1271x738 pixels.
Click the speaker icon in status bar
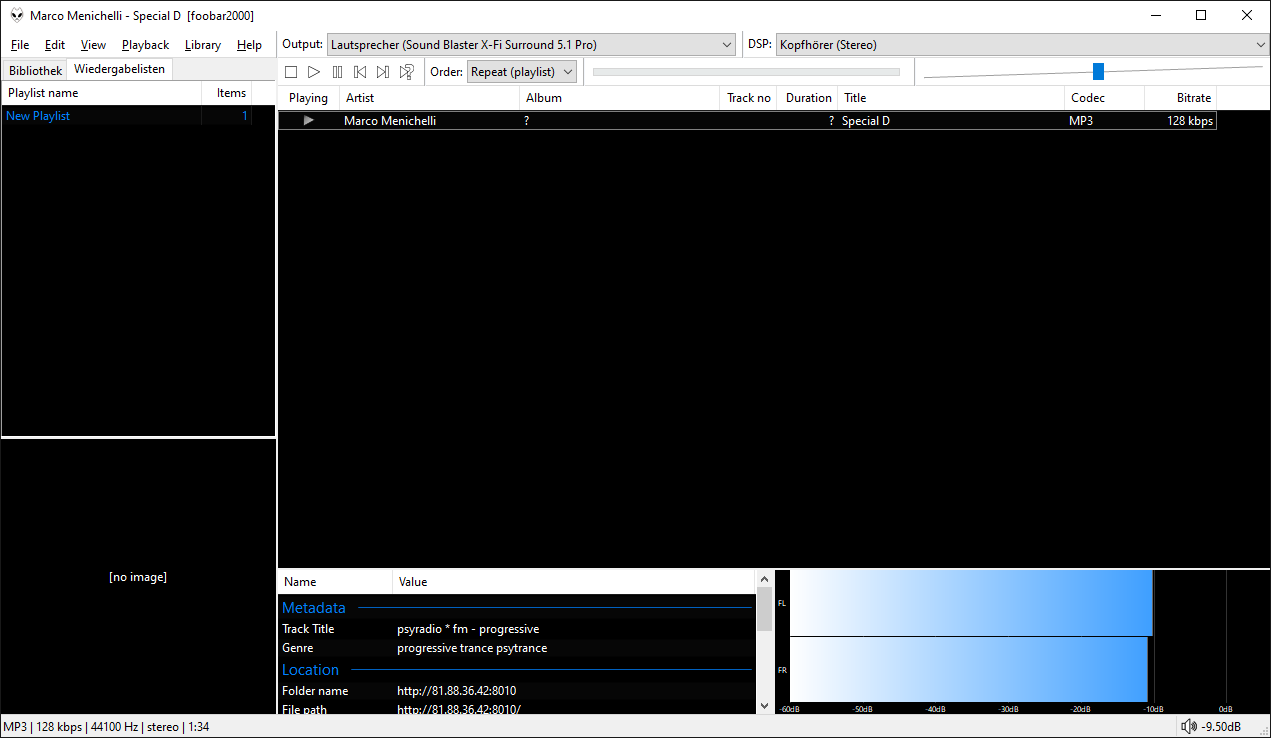1188,727
